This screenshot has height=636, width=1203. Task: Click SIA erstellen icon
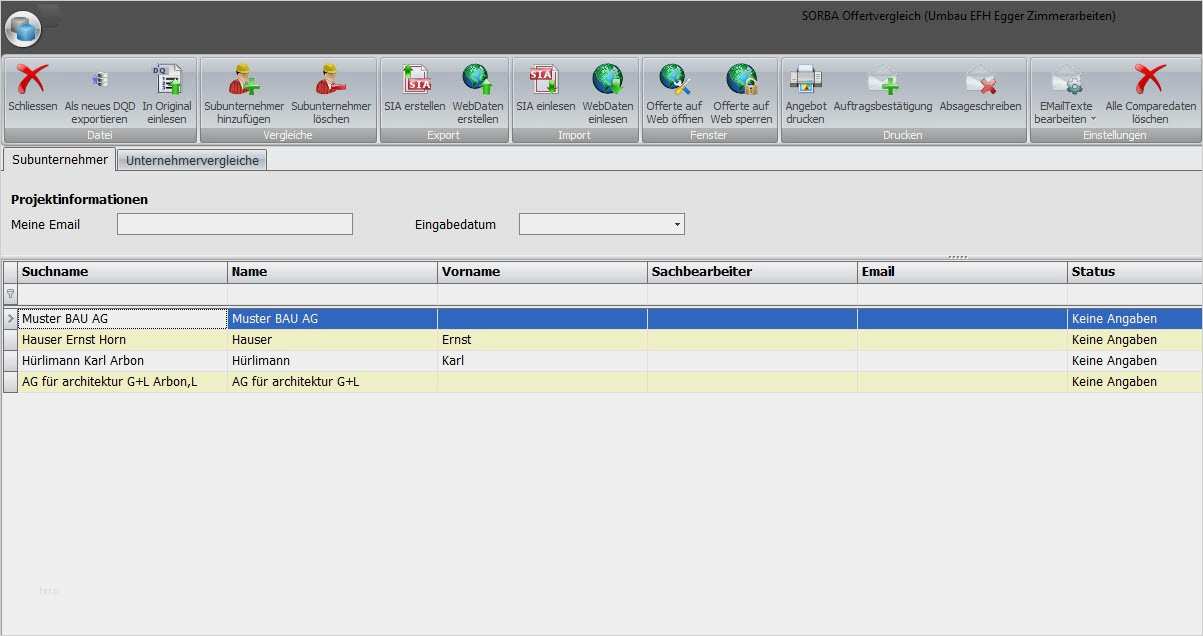click(414, 79)
